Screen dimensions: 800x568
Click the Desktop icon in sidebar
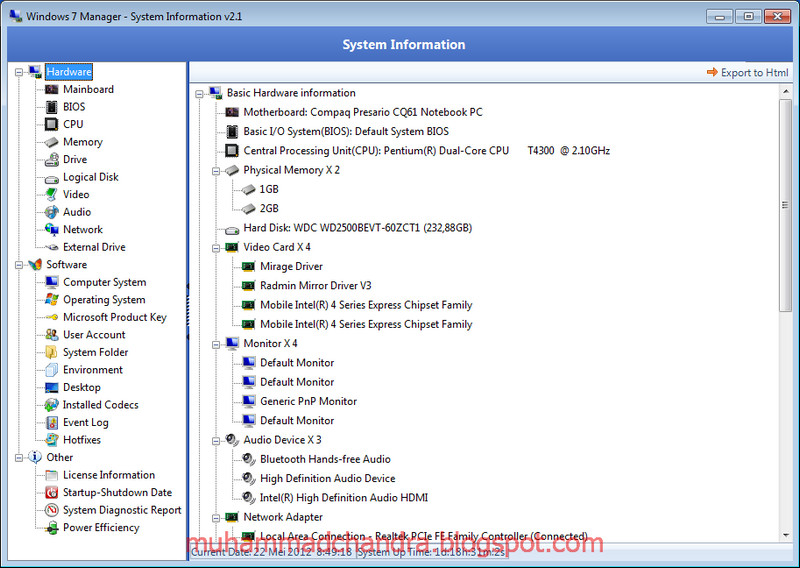52,387
